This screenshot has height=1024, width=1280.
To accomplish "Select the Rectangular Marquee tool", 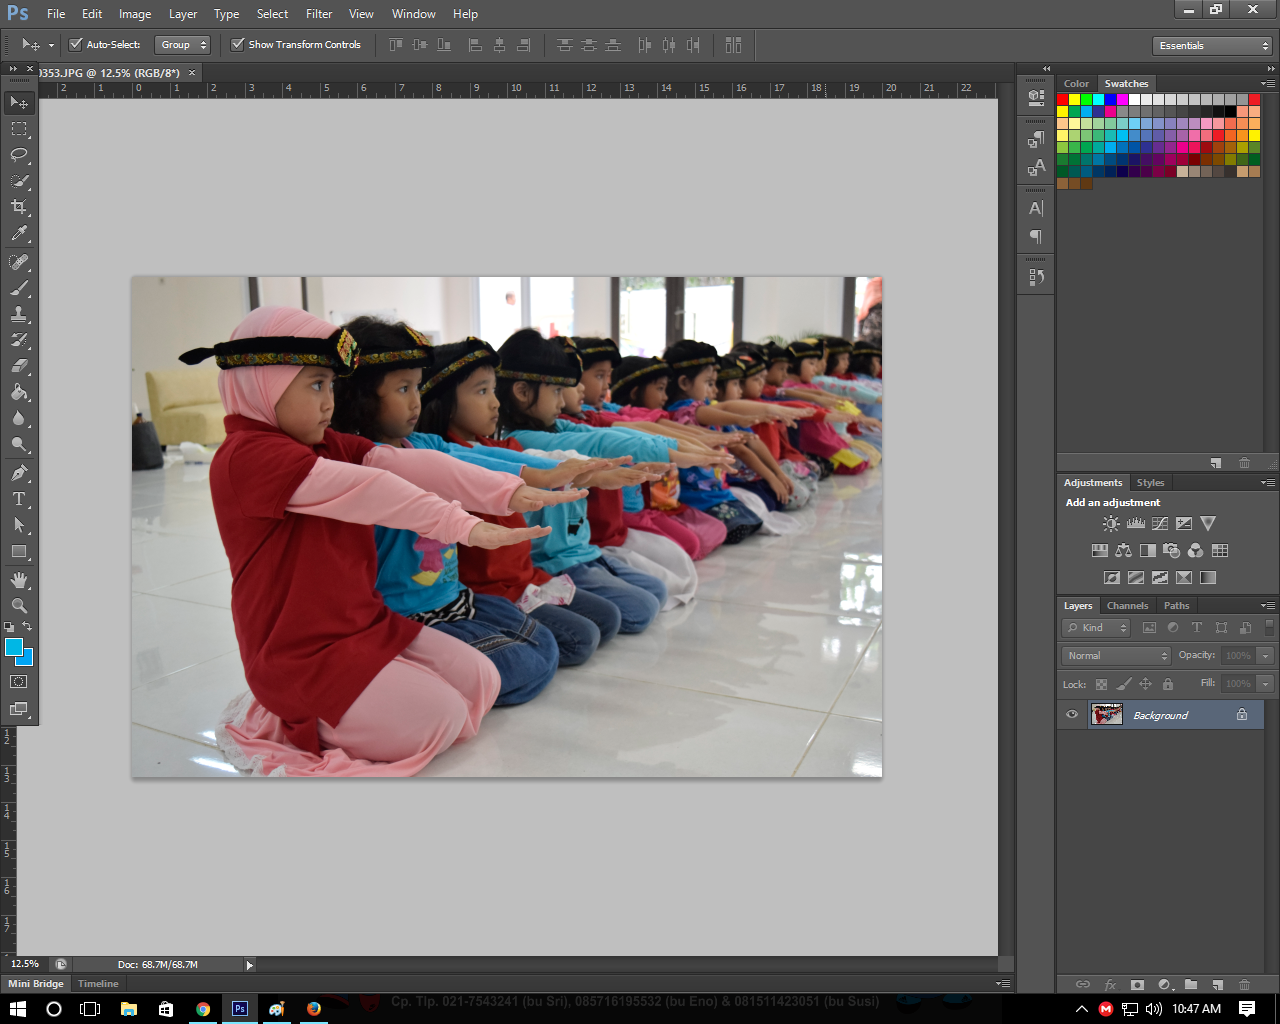I will [18, 128].
